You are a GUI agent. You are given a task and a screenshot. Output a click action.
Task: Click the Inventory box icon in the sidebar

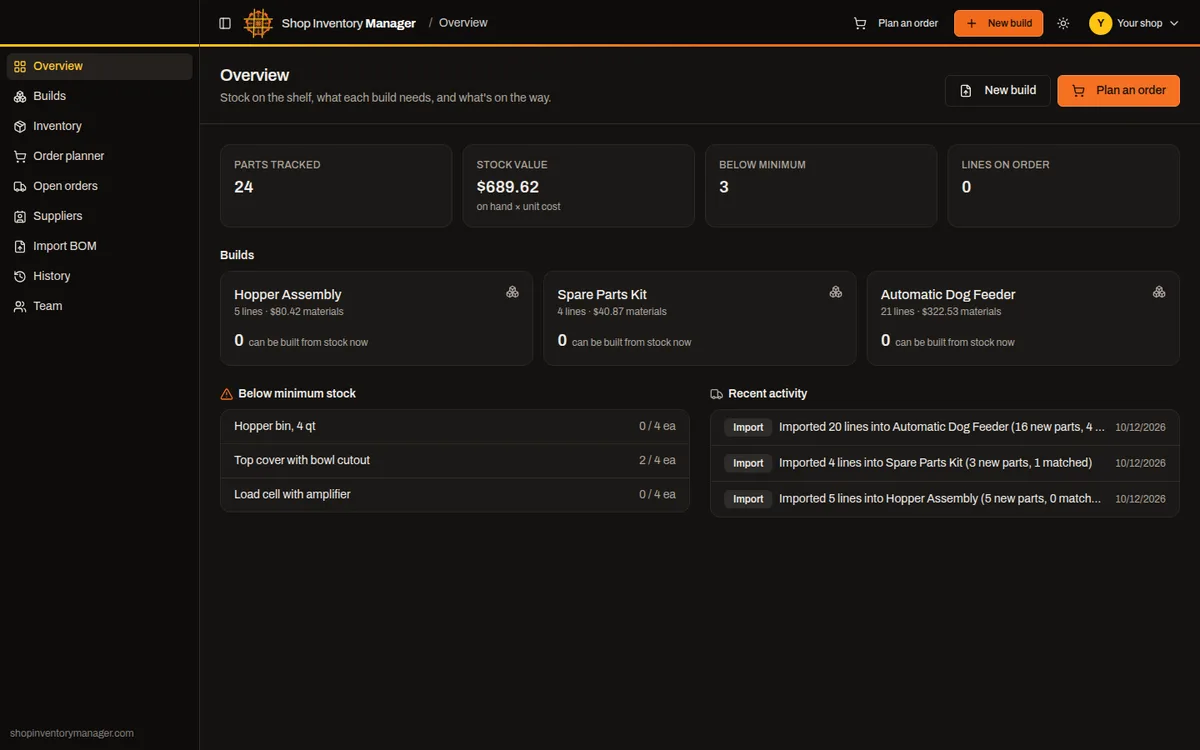pyautogui.click(x=20, y=126)
